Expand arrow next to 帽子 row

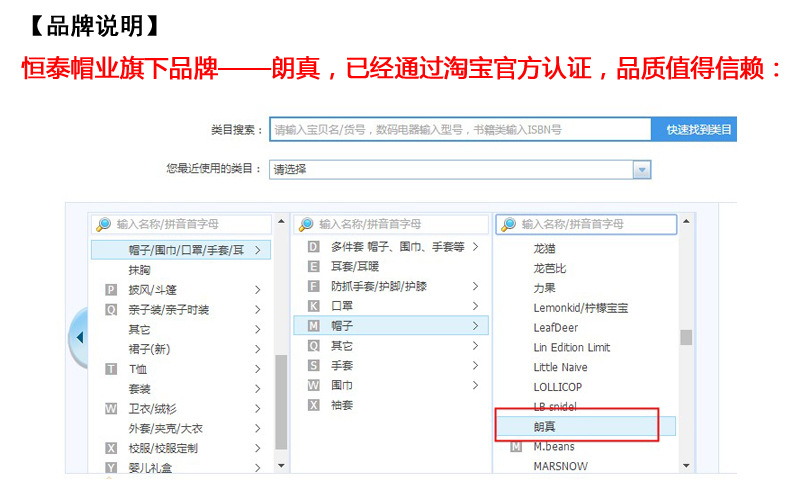click(x=476, y=326)
